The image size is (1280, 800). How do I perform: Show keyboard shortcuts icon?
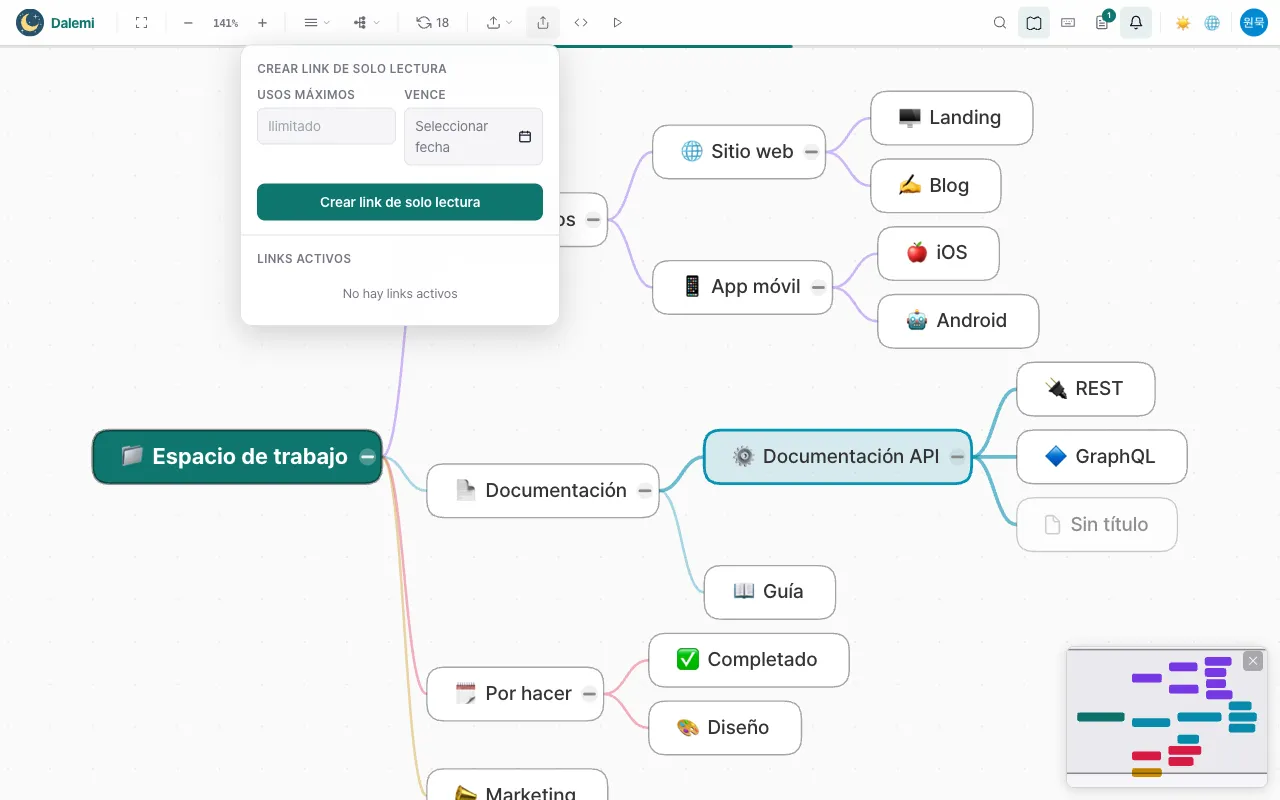point(1068,22)
